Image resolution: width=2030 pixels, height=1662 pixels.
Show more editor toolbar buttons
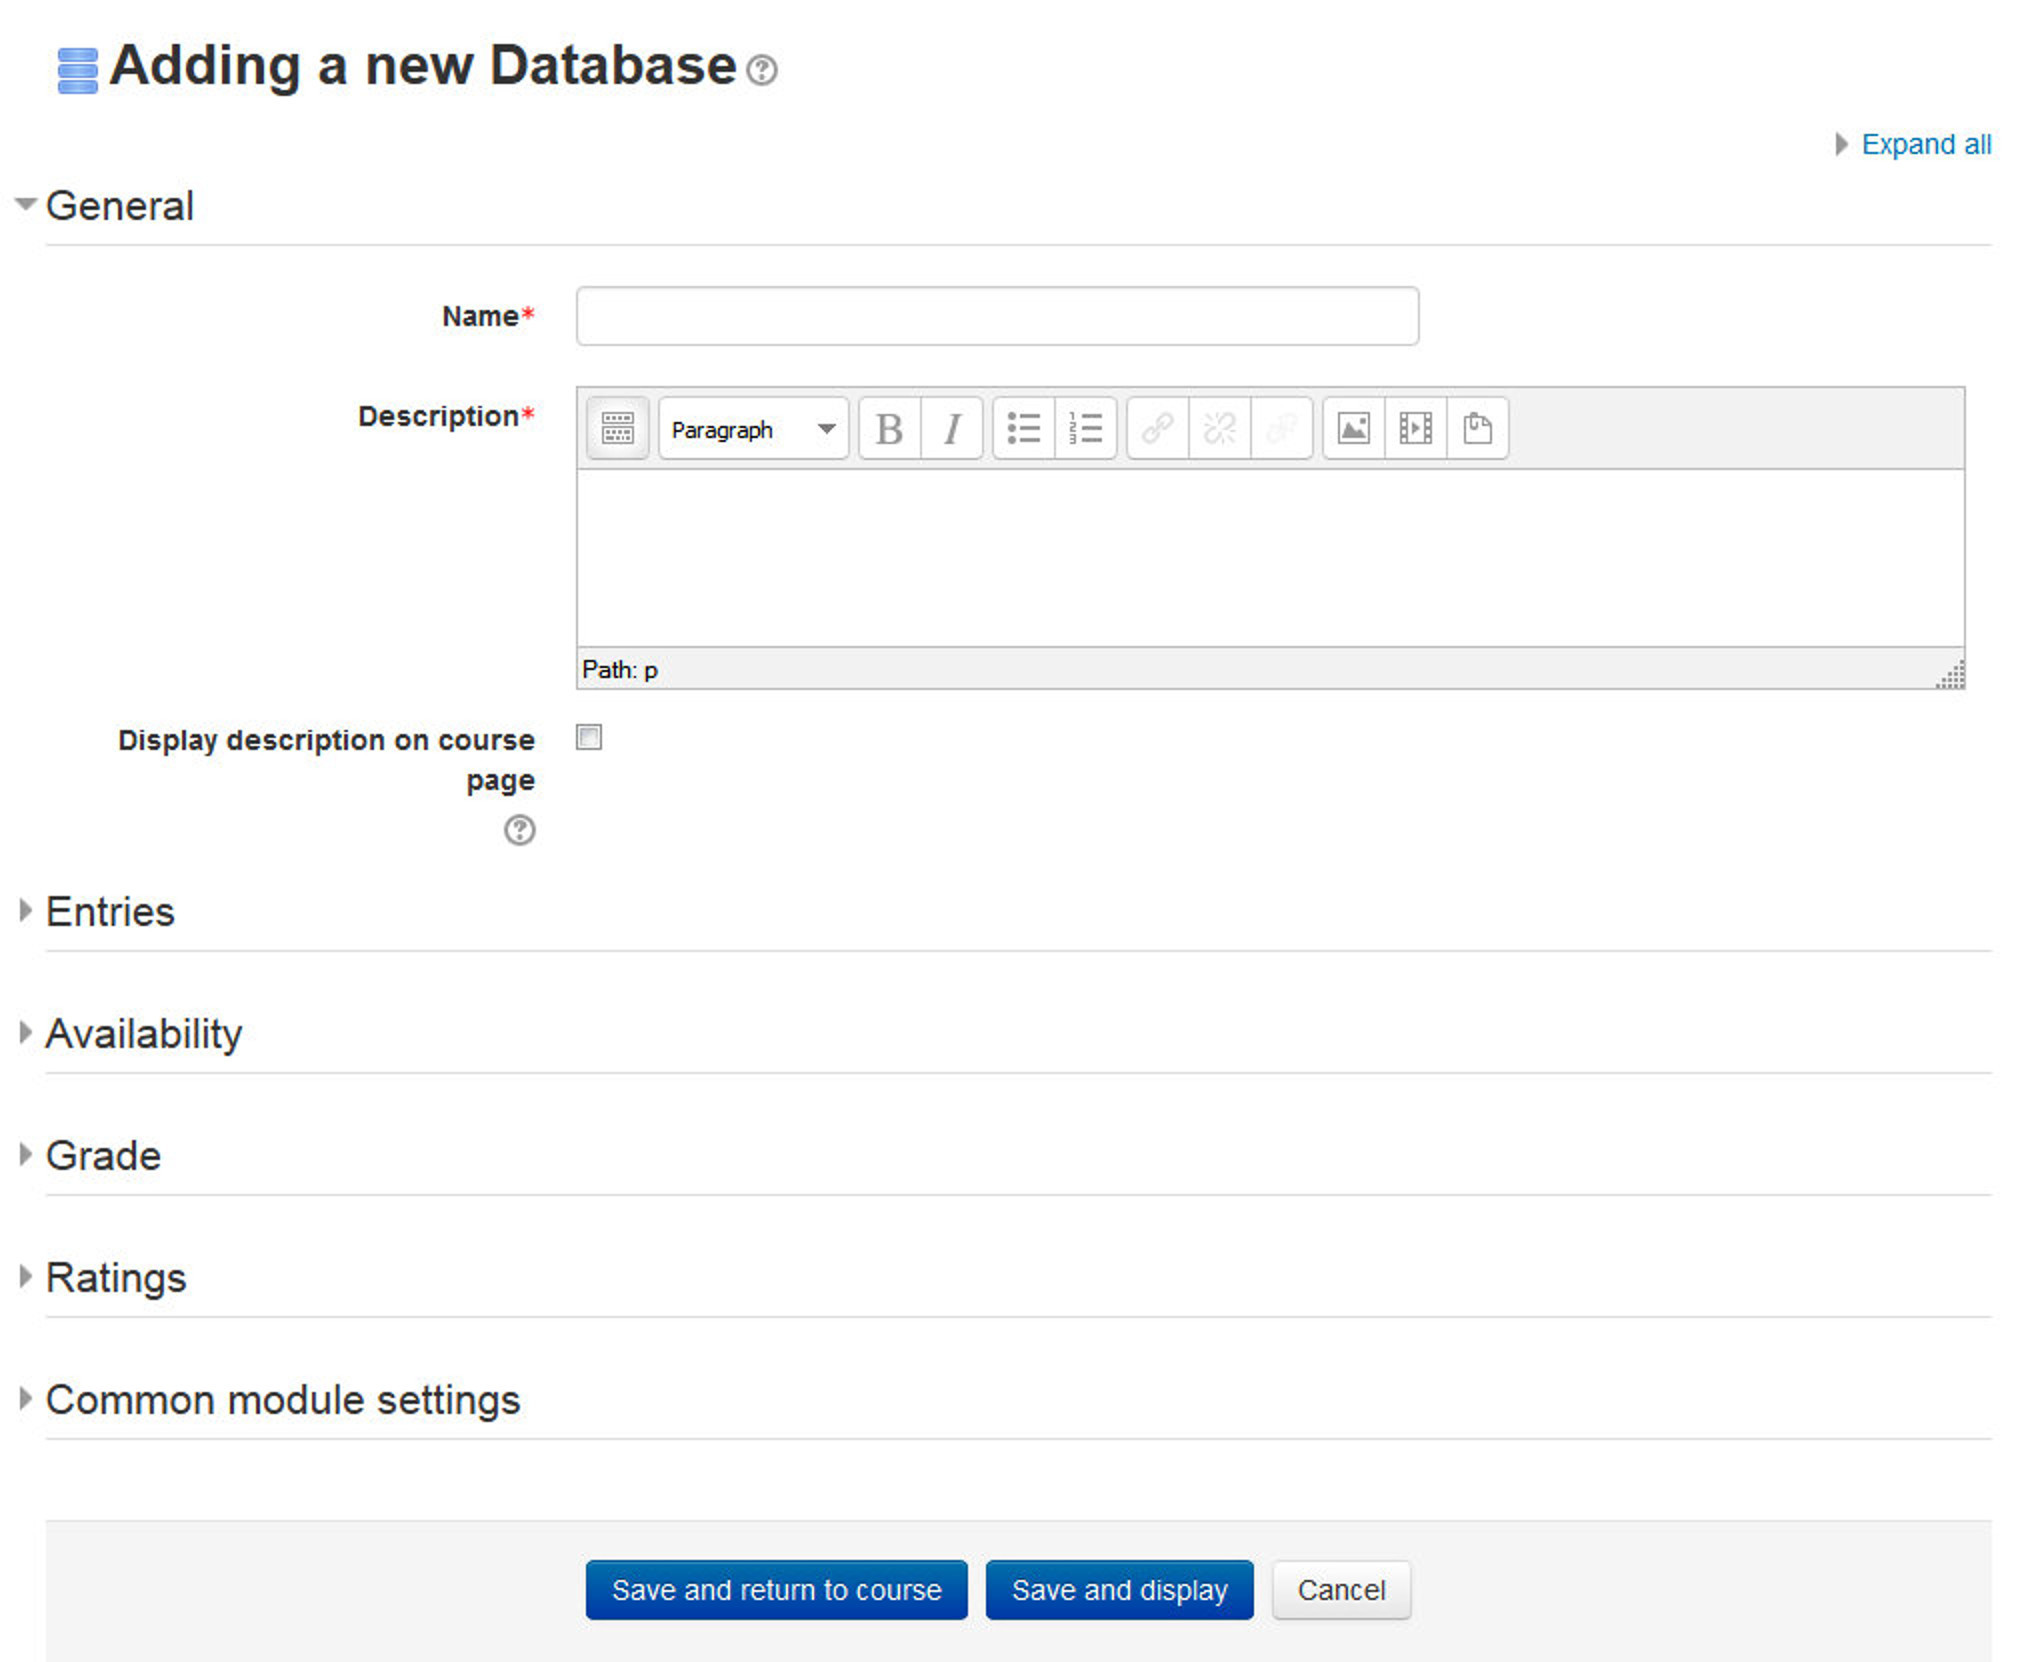[616, 428]
